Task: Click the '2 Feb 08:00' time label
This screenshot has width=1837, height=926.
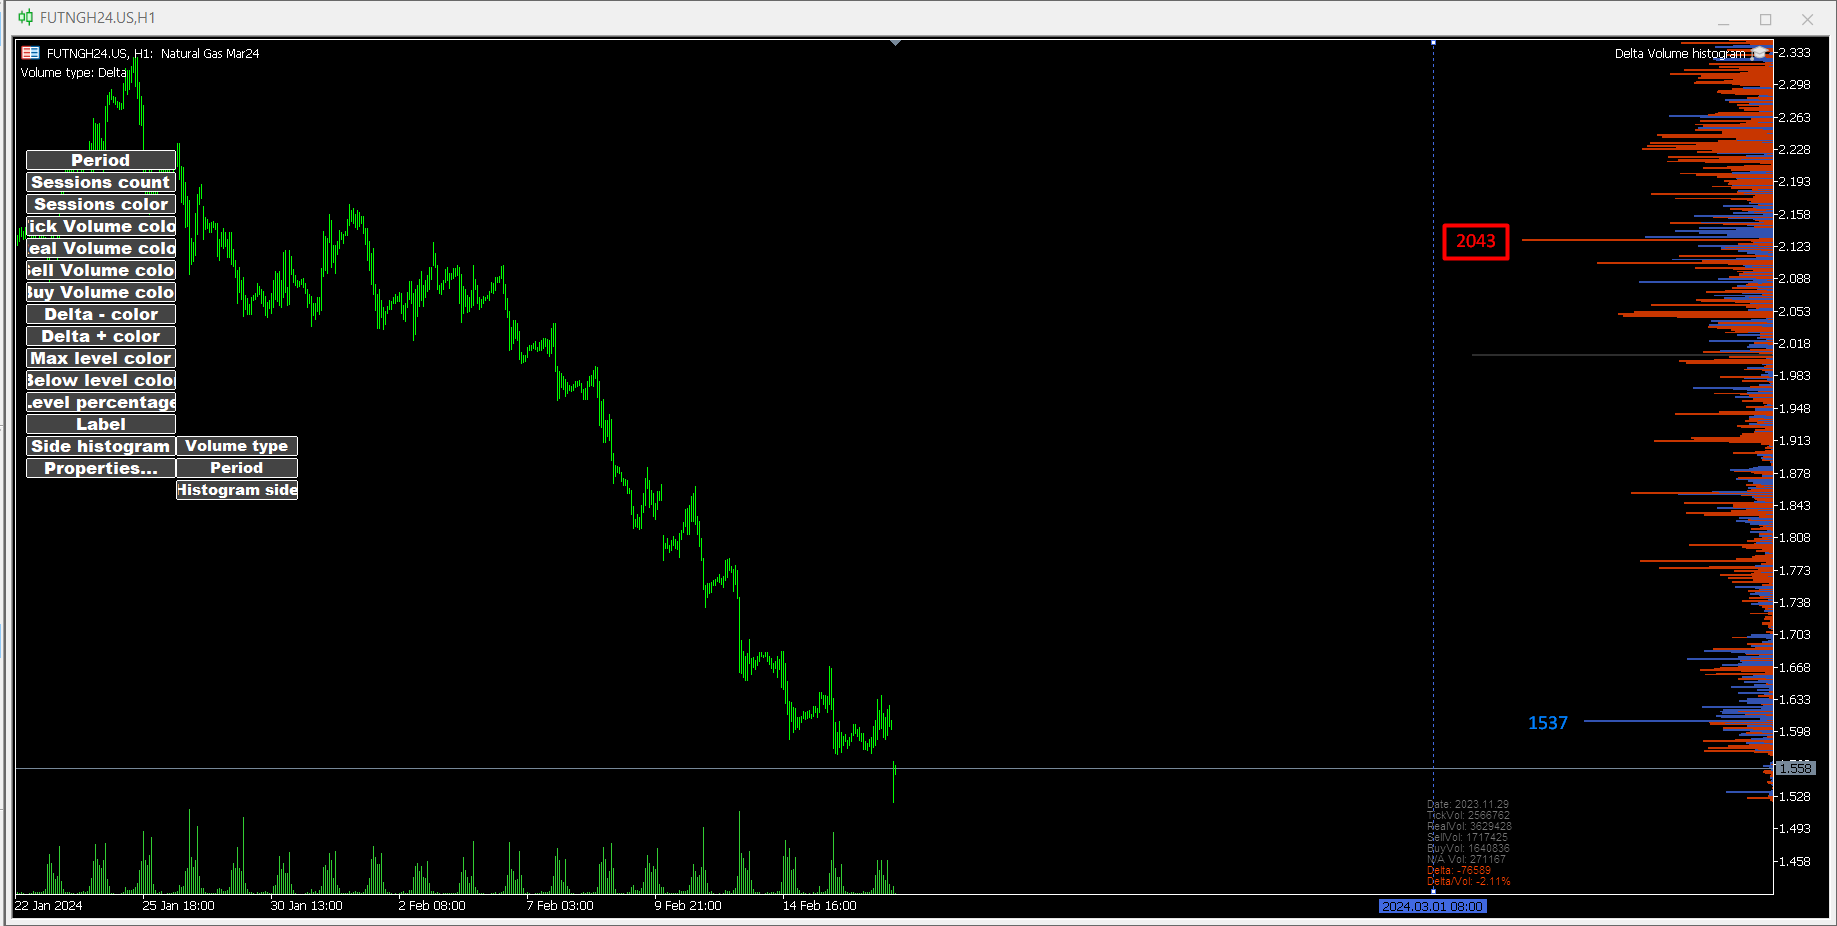Action: tap(432, 906)
